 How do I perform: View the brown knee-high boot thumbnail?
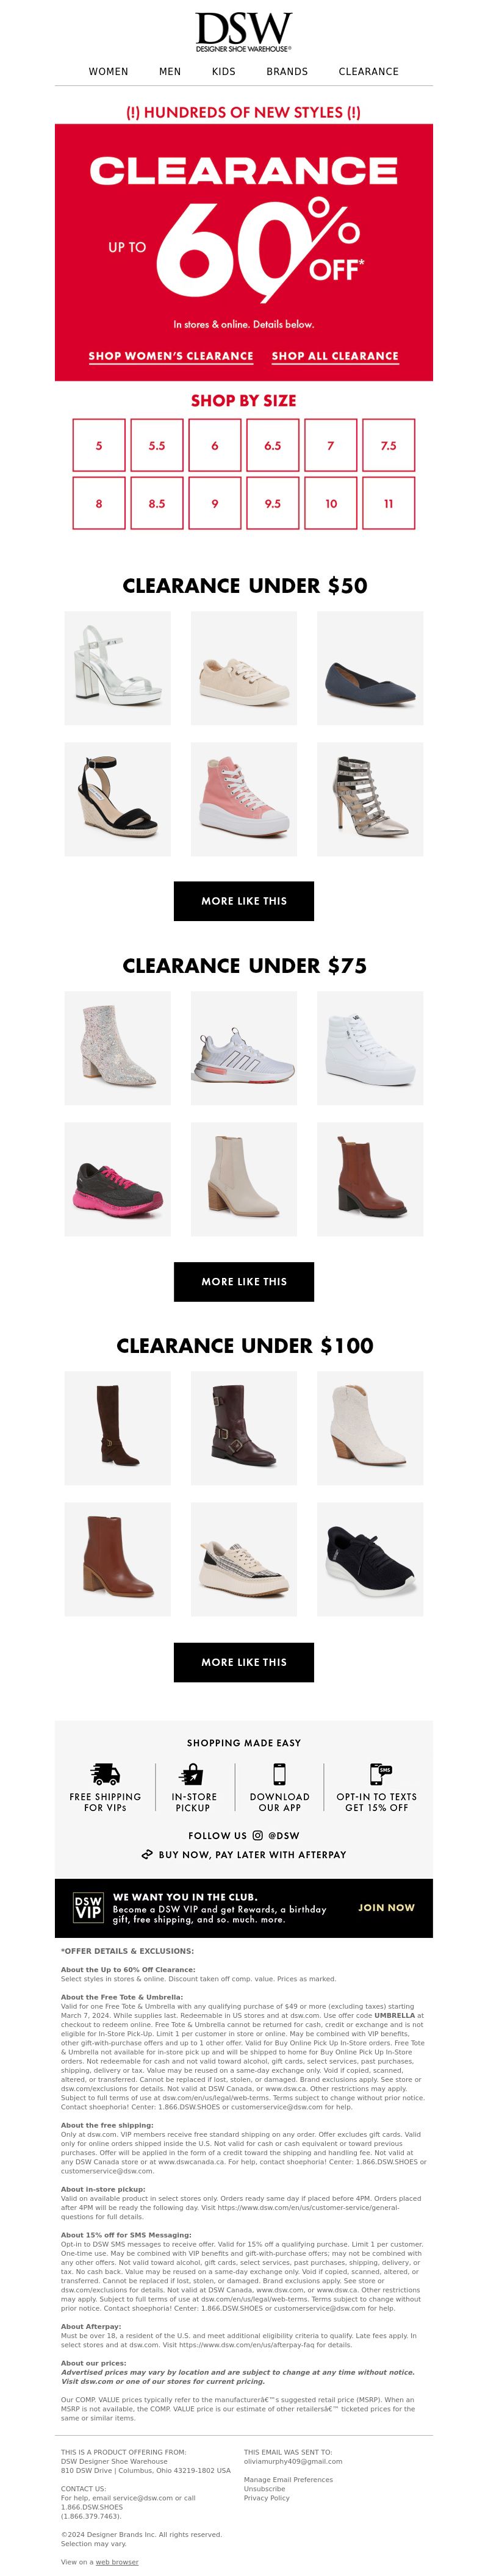[x=117, y=1427]
